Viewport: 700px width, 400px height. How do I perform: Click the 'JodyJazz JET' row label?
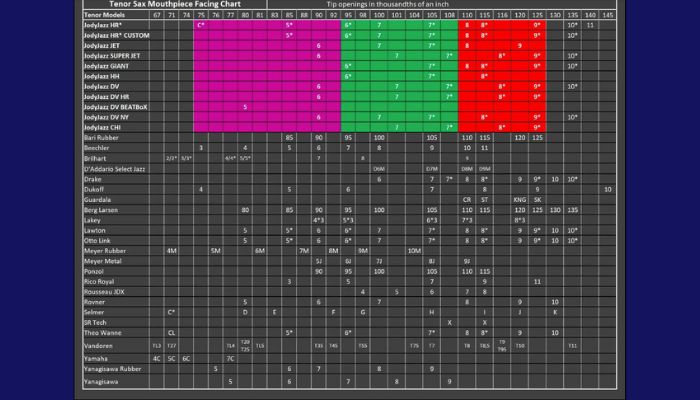102,46
